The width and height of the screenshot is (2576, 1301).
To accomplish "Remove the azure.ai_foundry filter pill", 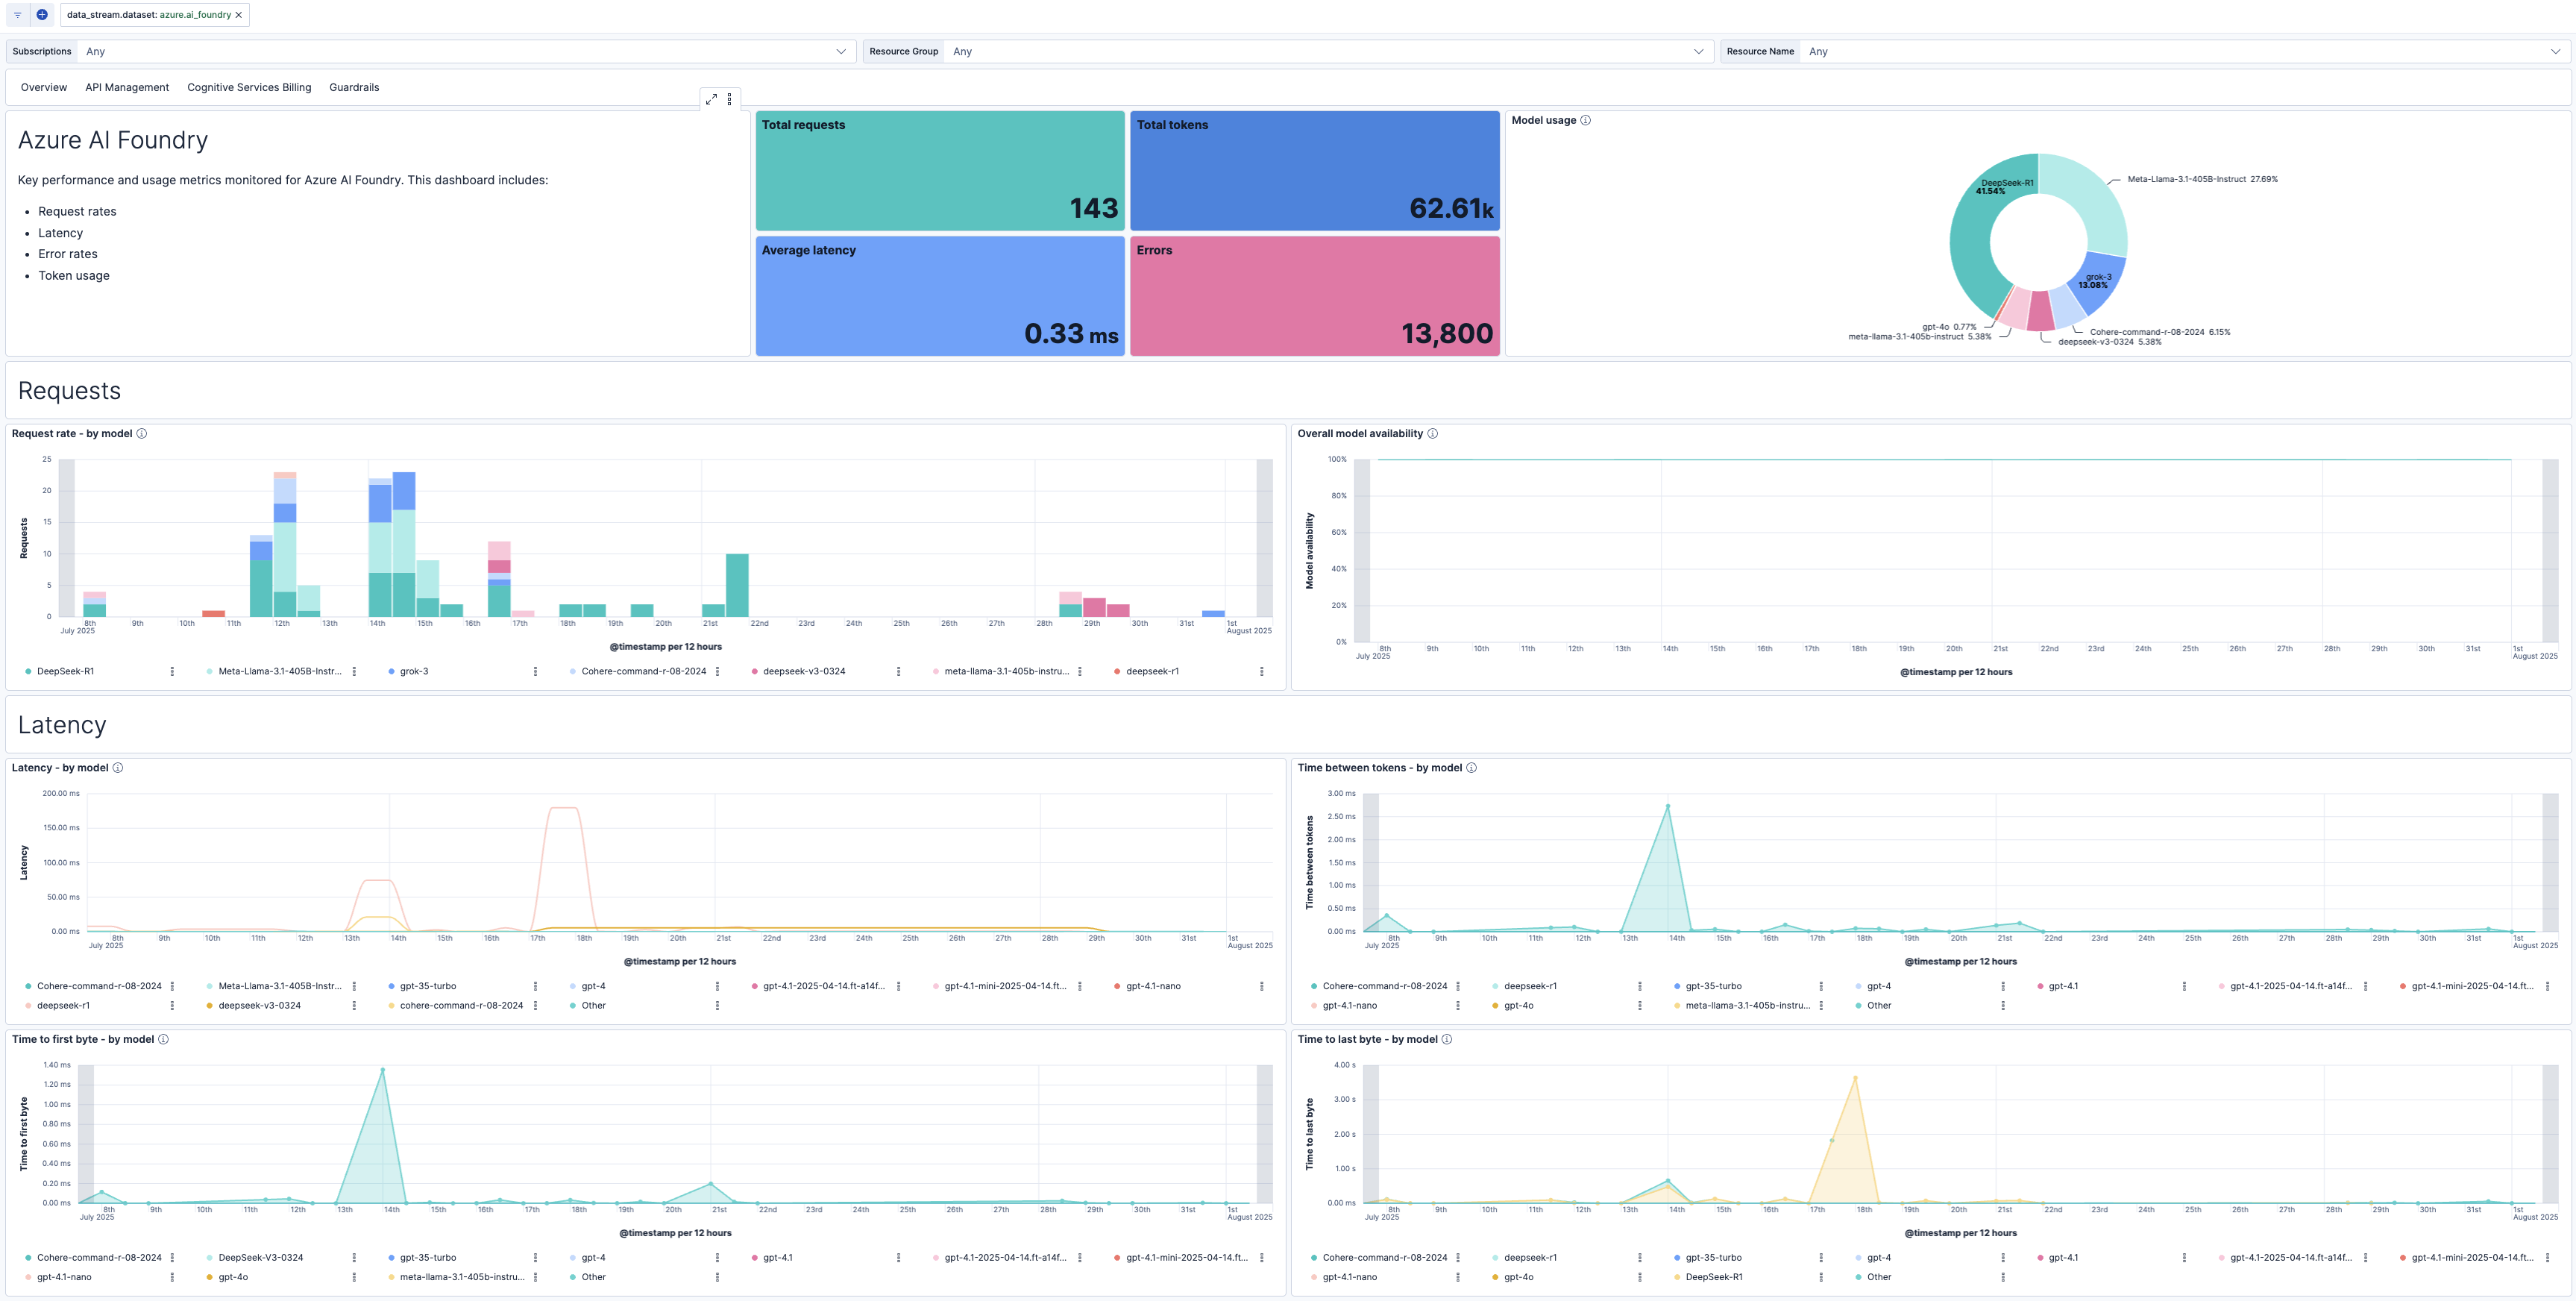I will (x=238, y=14).
